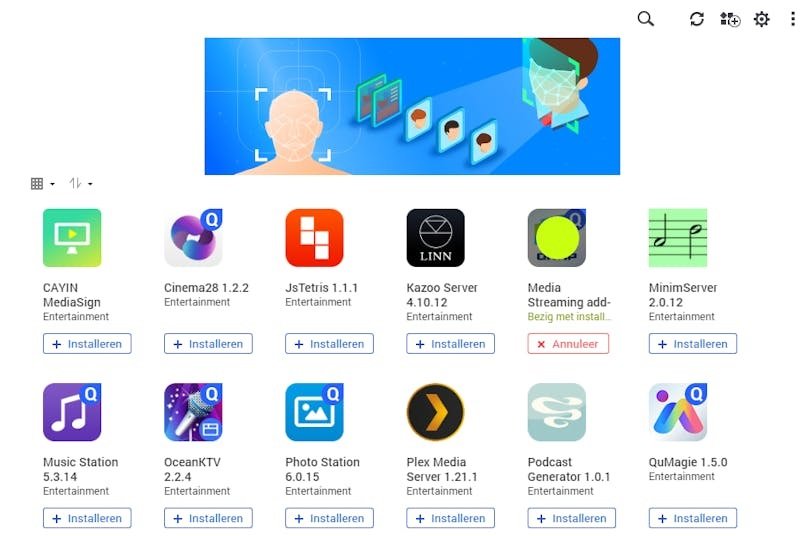Cancel the Media Streaming add-on installation

[568, 344]
